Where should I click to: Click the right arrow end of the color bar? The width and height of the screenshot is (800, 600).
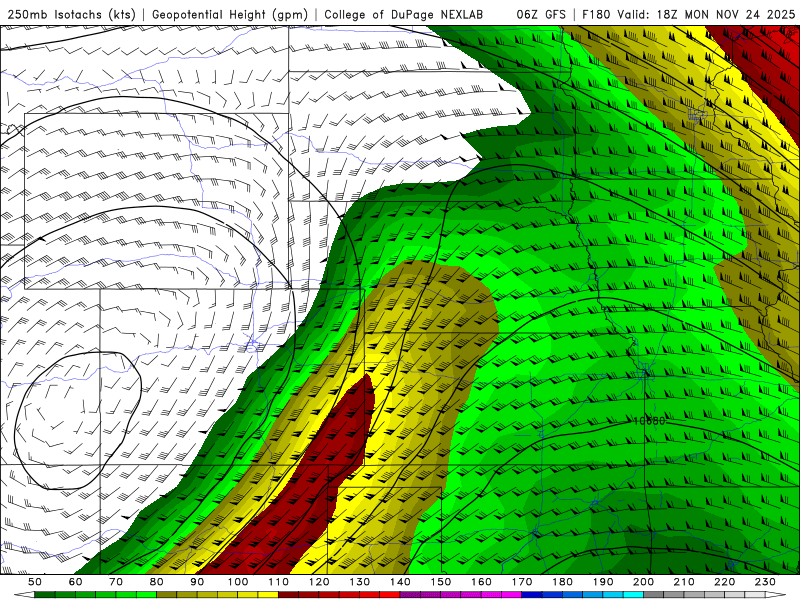[x=776, y=595]
